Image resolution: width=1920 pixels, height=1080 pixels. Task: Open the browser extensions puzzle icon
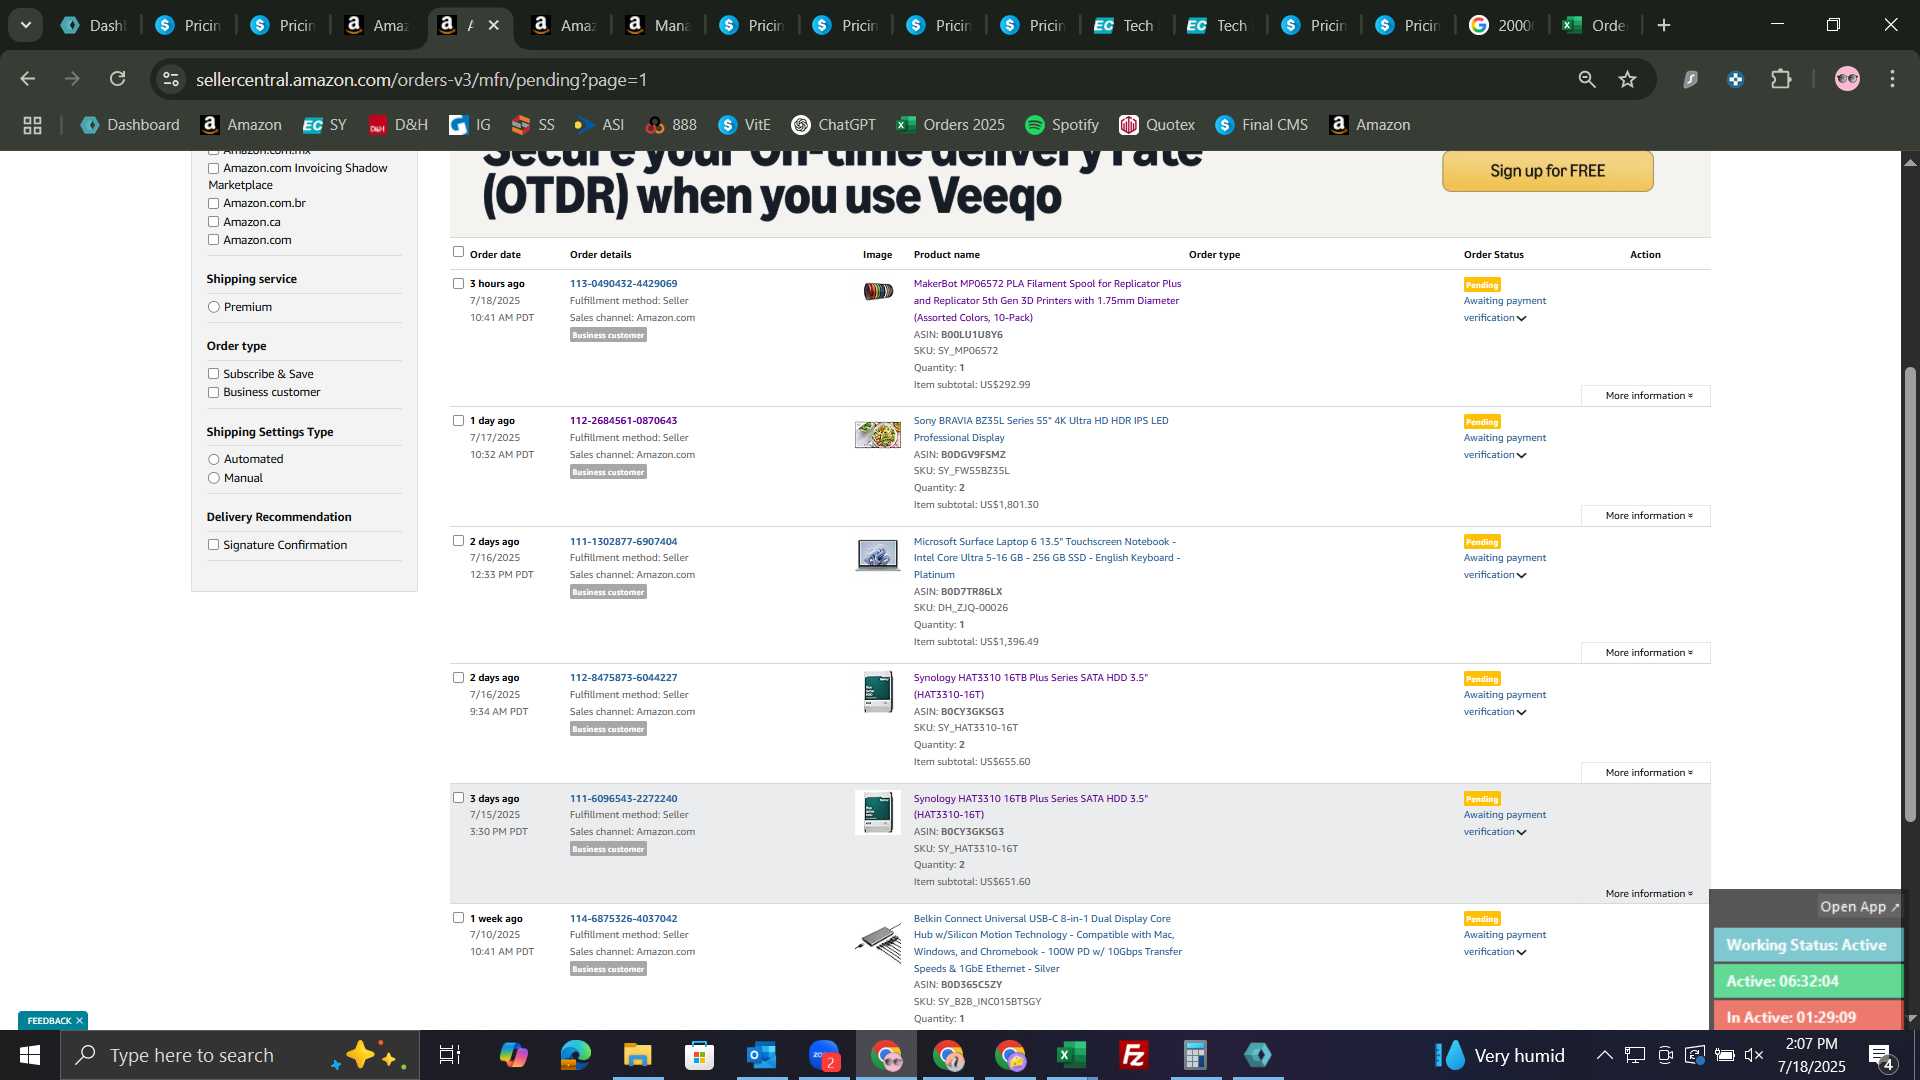point(1781,79)
